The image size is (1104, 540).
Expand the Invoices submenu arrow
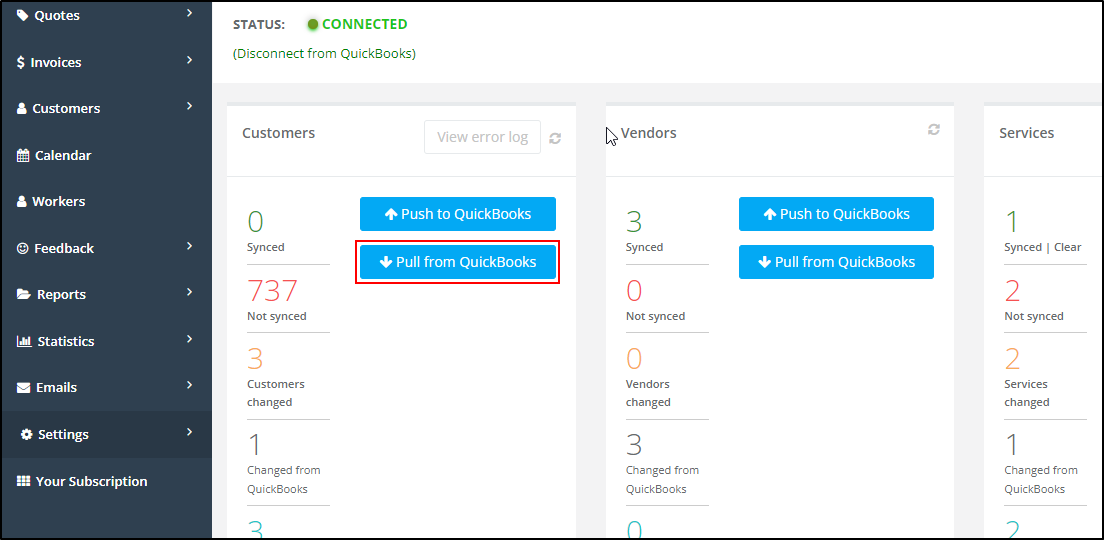tap(189, 61)
